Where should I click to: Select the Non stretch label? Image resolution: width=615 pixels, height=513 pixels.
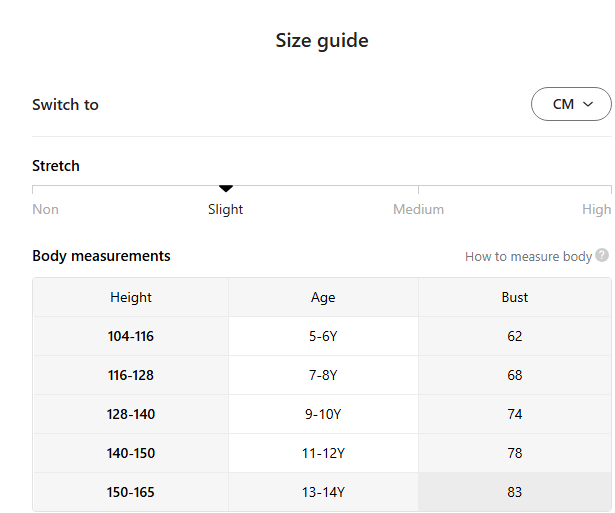pos(45,209)
